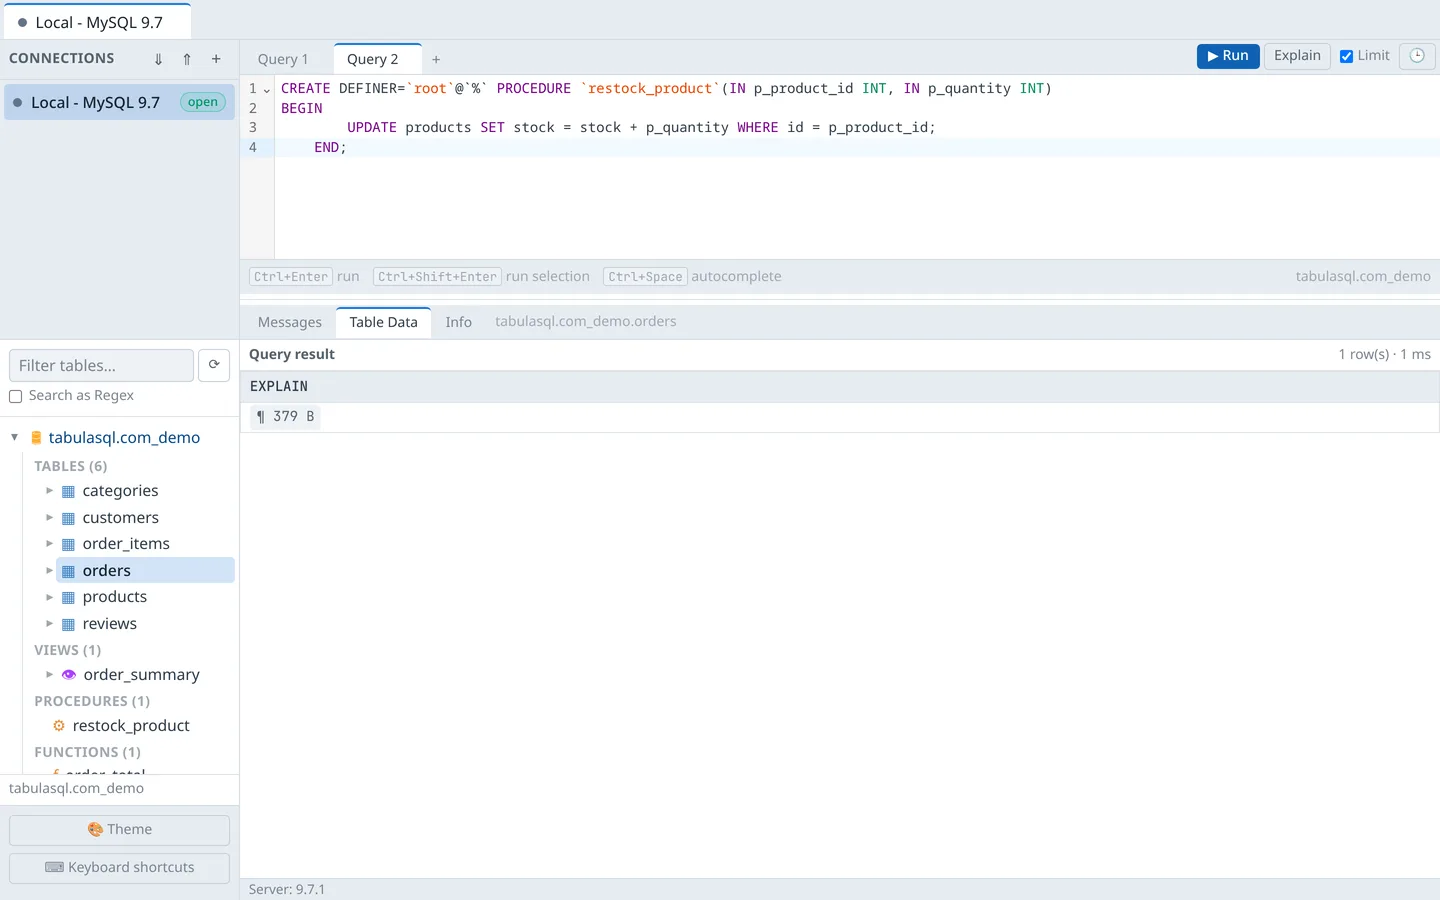Click the restock_product procedure gear icon
The height and width of the screenshot is (900, 1440).
[x=59, y=726]
